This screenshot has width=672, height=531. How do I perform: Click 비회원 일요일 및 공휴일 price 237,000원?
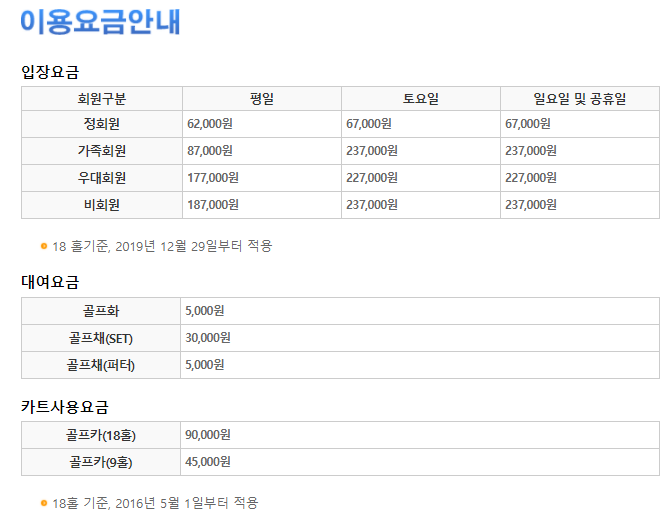[531, 205]
